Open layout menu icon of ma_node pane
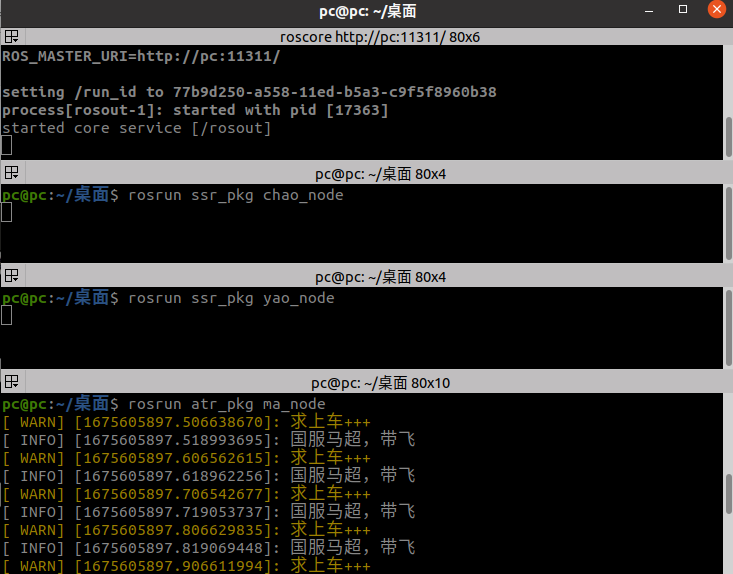The image size is (733, 574). (12, 382)
